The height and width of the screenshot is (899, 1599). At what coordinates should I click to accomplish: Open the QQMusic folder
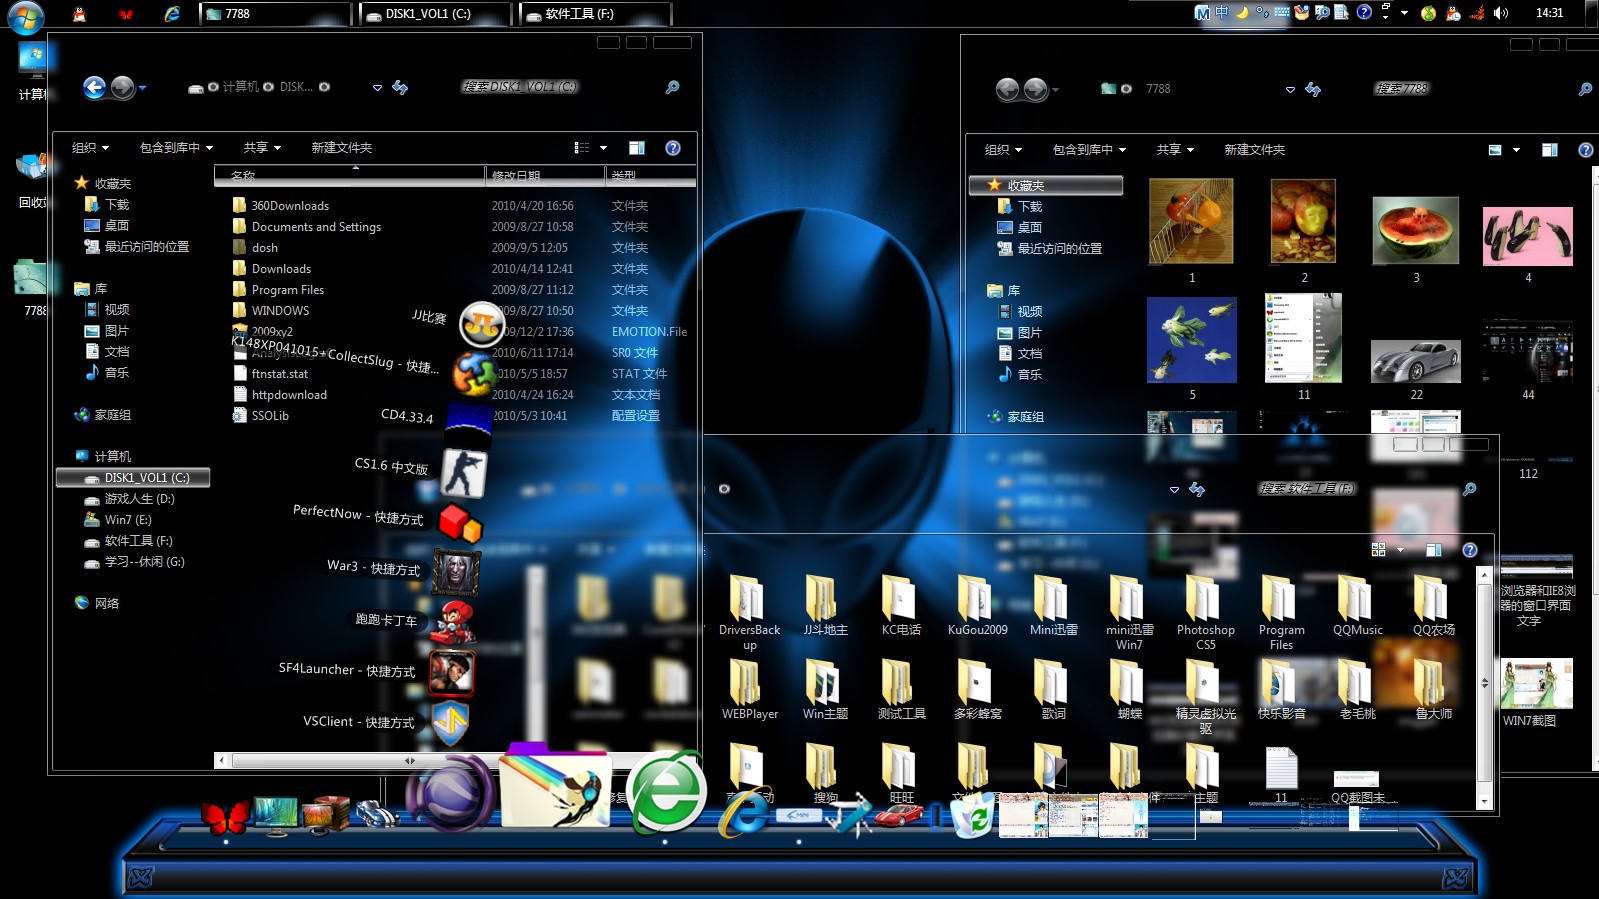[x=1357, y=606]
